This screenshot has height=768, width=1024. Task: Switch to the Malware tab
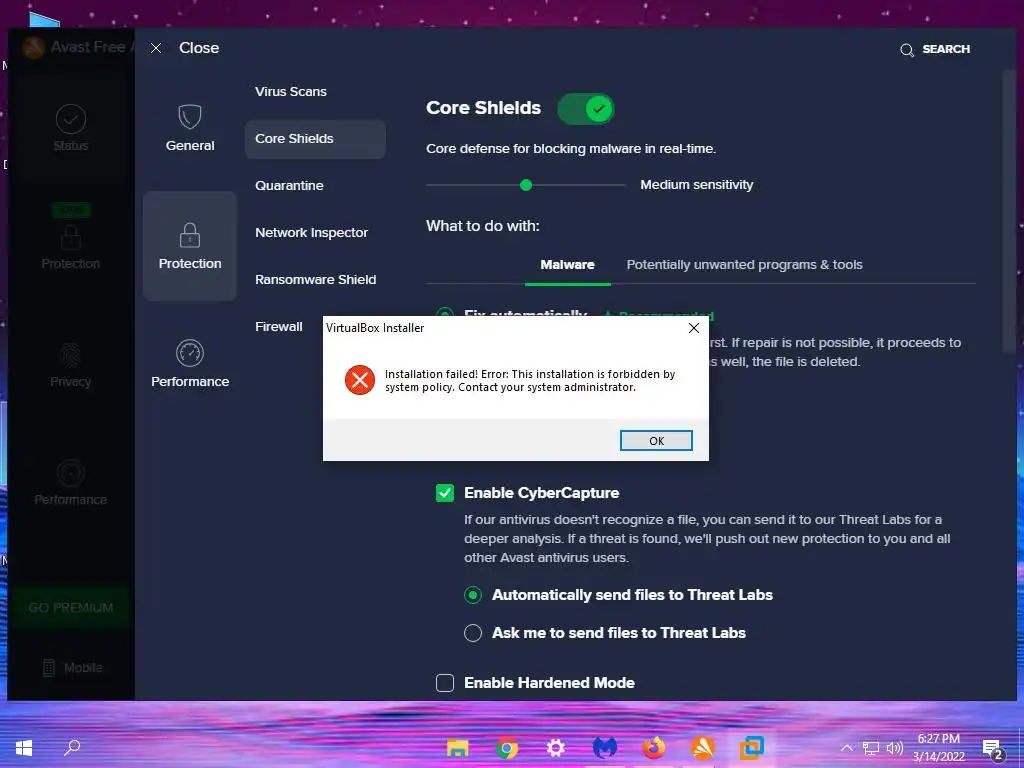568,265
